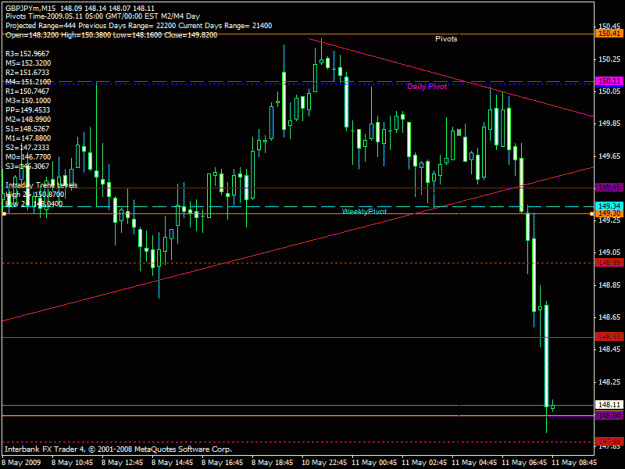Select the 149.85 price scale value
Image resolution: width=625 pixels, height=469 pixels.
click(609, 124)
